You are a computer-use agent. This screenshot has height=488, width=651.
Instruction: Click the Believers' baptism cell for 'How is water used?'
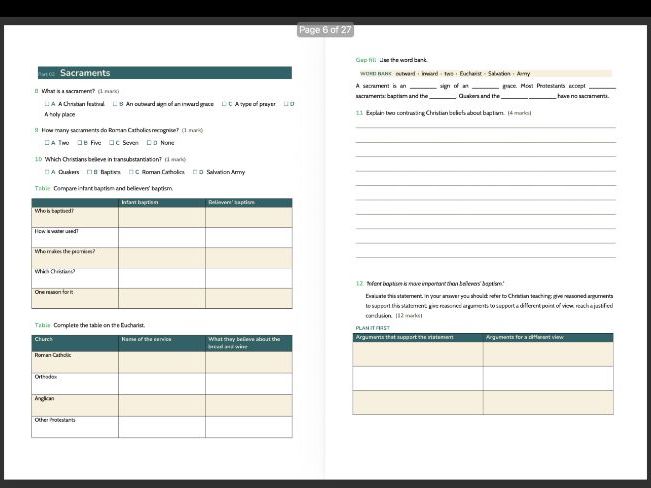tap(249, 238)
